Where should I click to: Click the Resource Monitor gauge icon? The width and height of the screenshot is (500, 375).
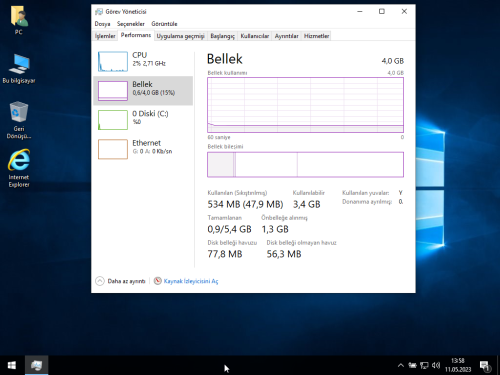tap(158, 281)
